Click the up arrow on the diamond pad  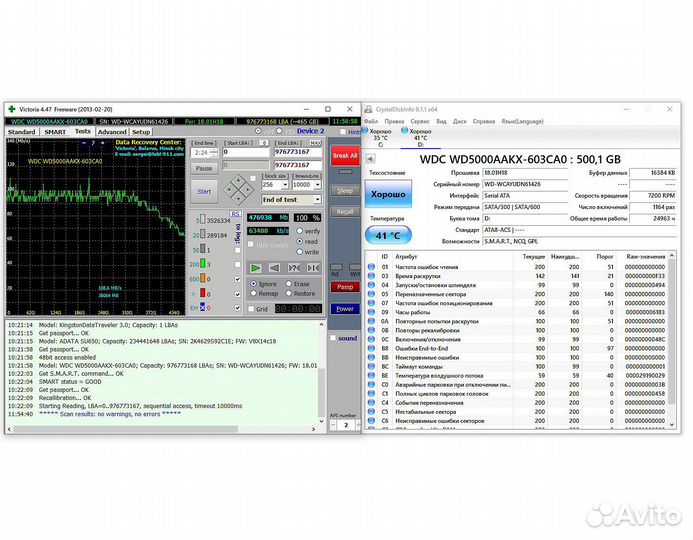point(239,180)
